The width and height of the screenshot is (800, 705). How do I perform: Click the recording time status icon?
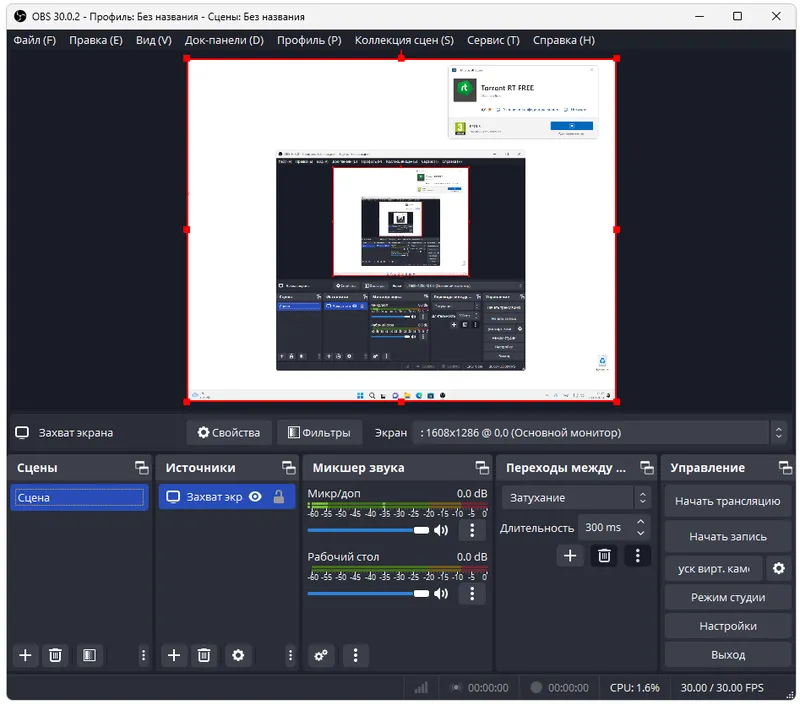[536, 688]
